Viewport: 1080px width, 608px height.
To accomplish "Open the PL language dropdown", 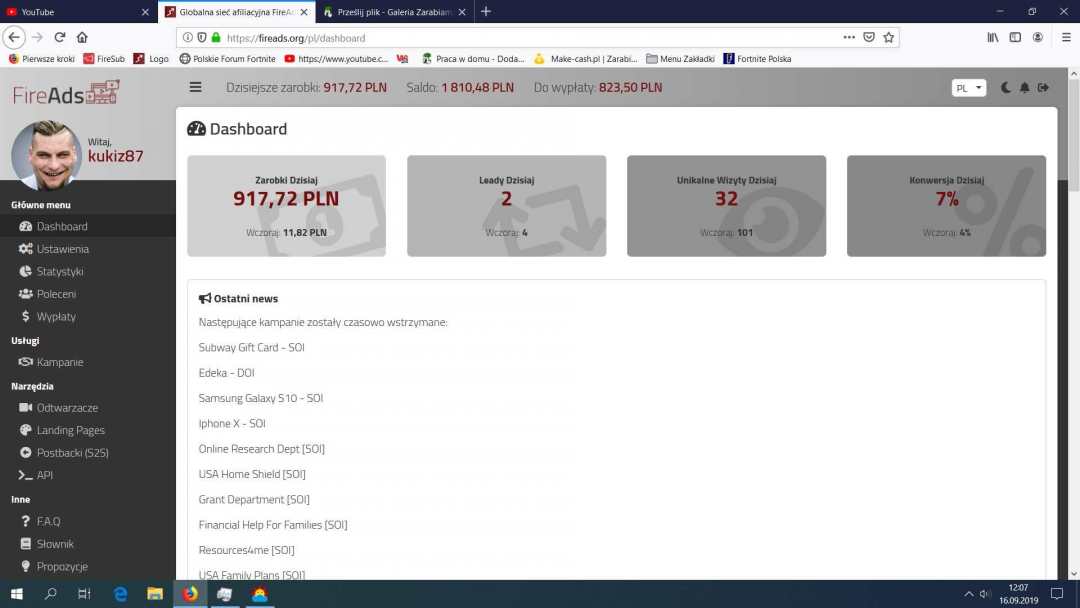I will 968,88.
